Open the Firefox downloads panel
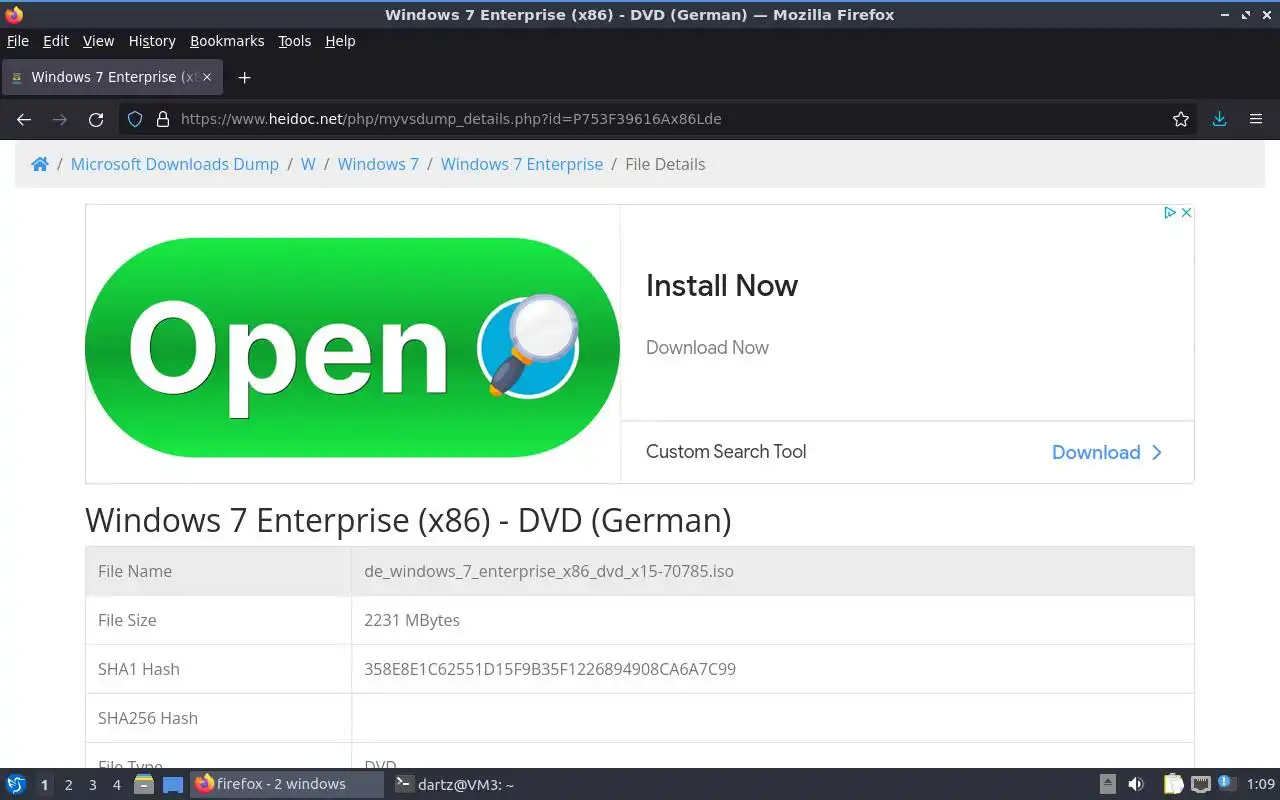Screen dimensions: 1280x800 [1219, 119]
